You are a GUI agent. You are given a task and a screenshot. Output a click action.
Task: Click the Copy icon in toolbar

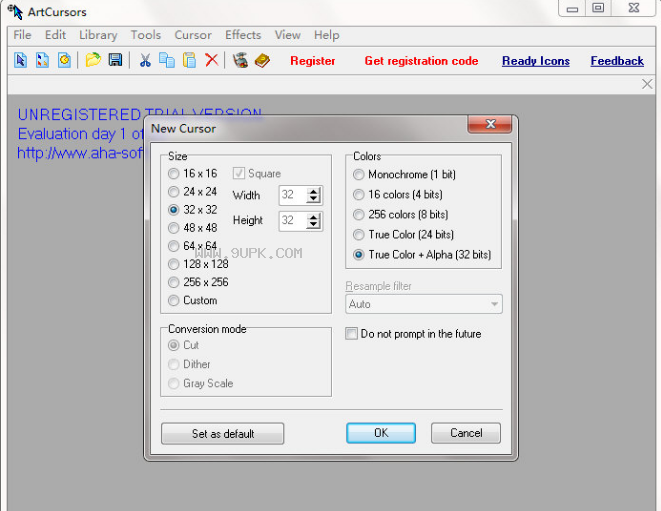(x=167, y=60)
